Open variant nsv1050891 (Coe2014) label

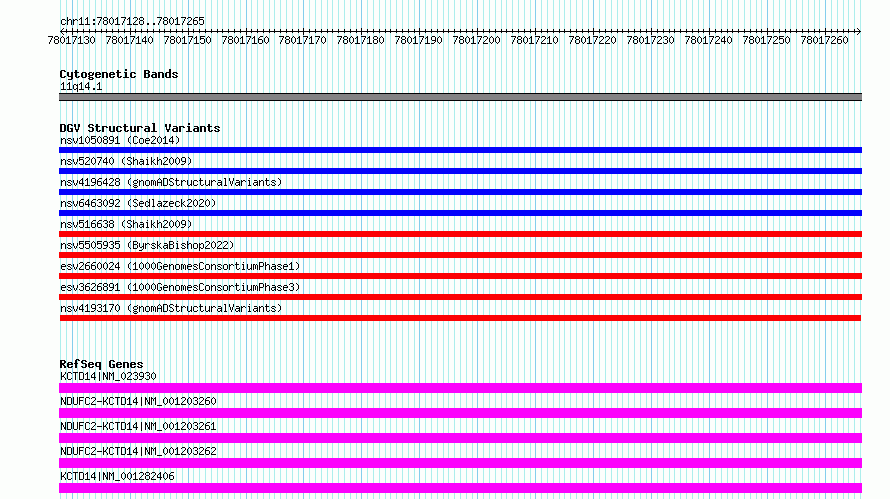point(120,140)
